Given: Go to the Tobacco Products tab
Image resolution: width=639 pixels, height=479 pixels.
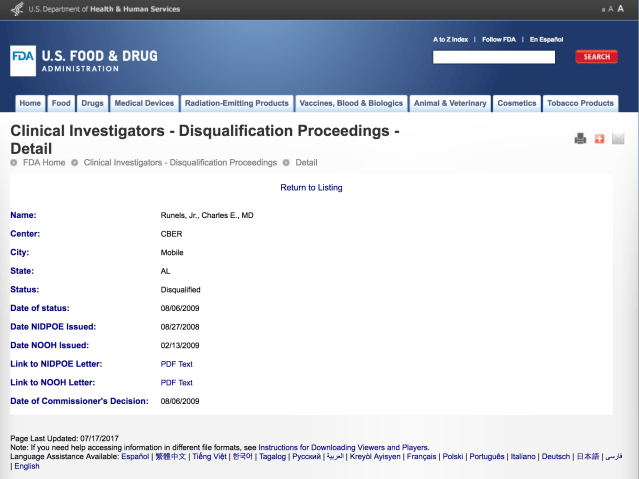Looking at the screenshot, I should pyautogui.click(x=580, y=103).
